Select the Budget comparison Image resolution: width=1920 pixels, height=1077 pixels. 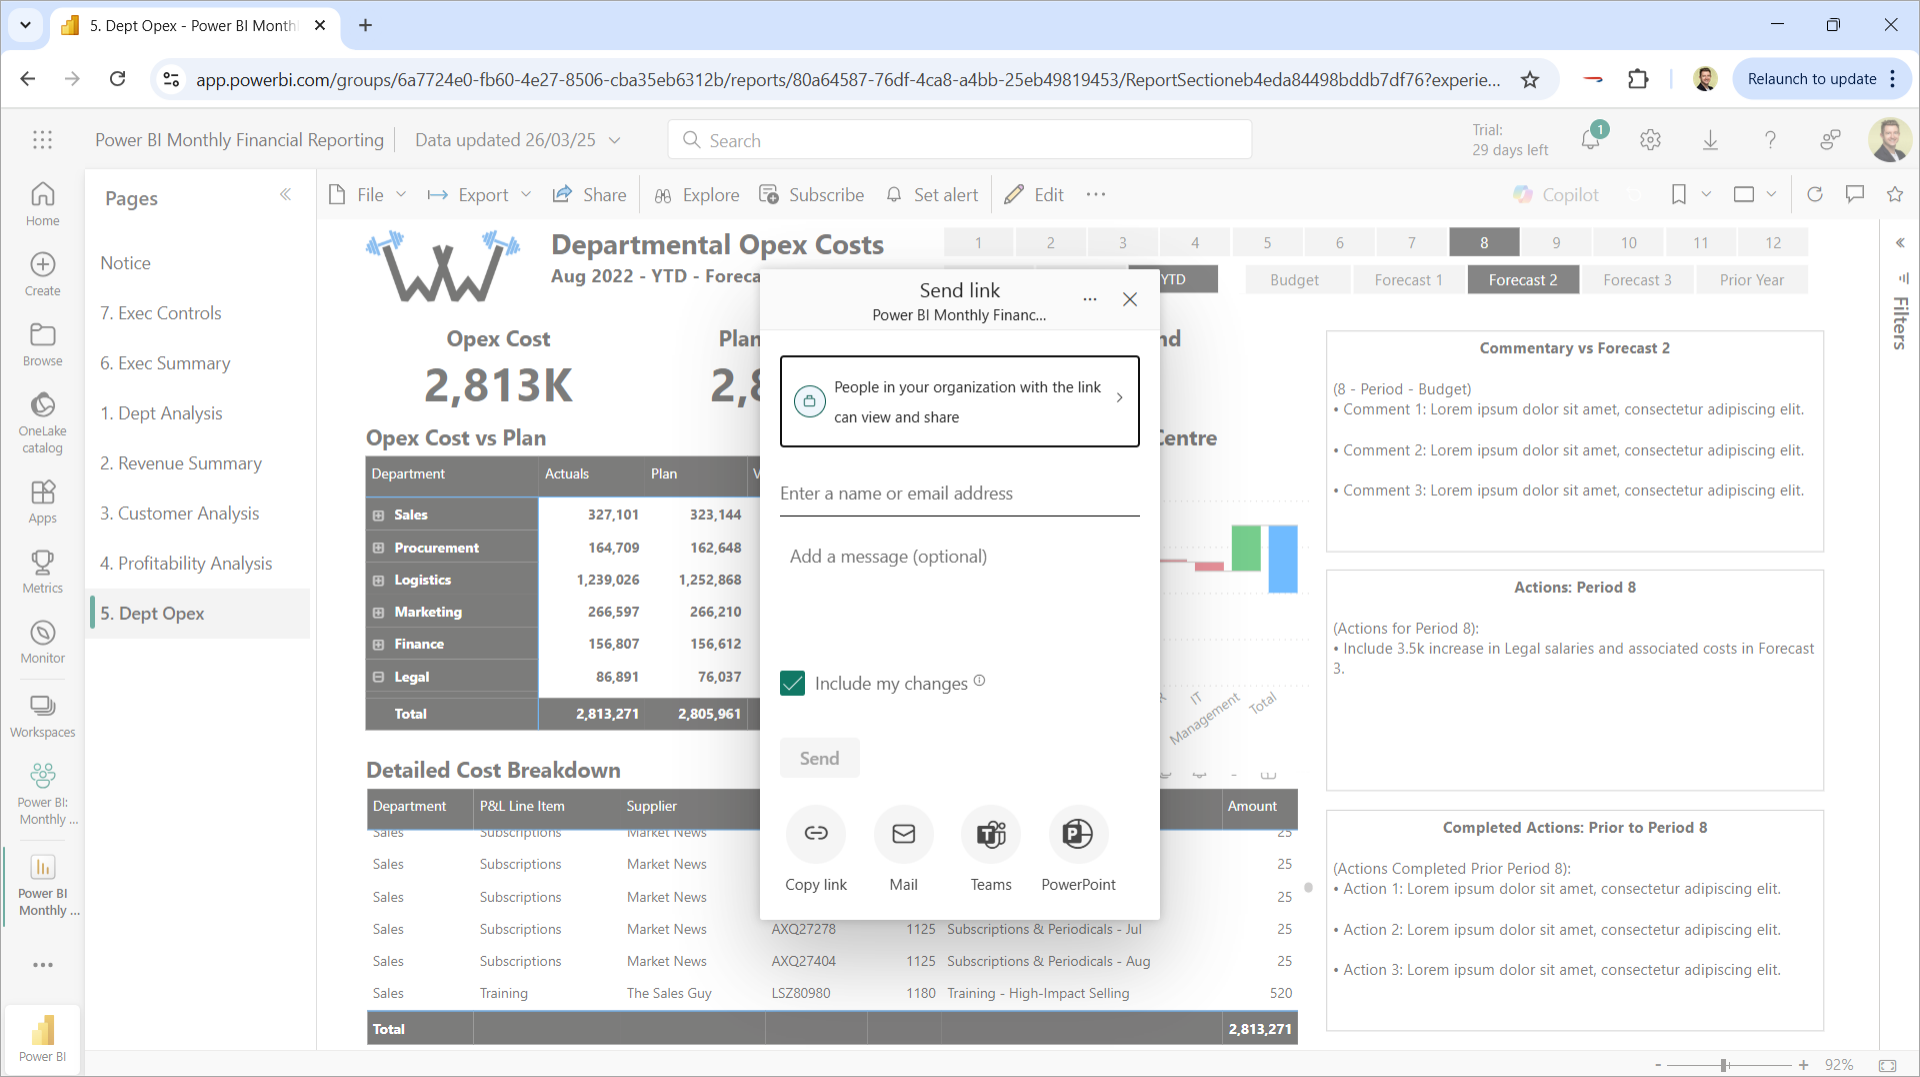(1295, 280)
